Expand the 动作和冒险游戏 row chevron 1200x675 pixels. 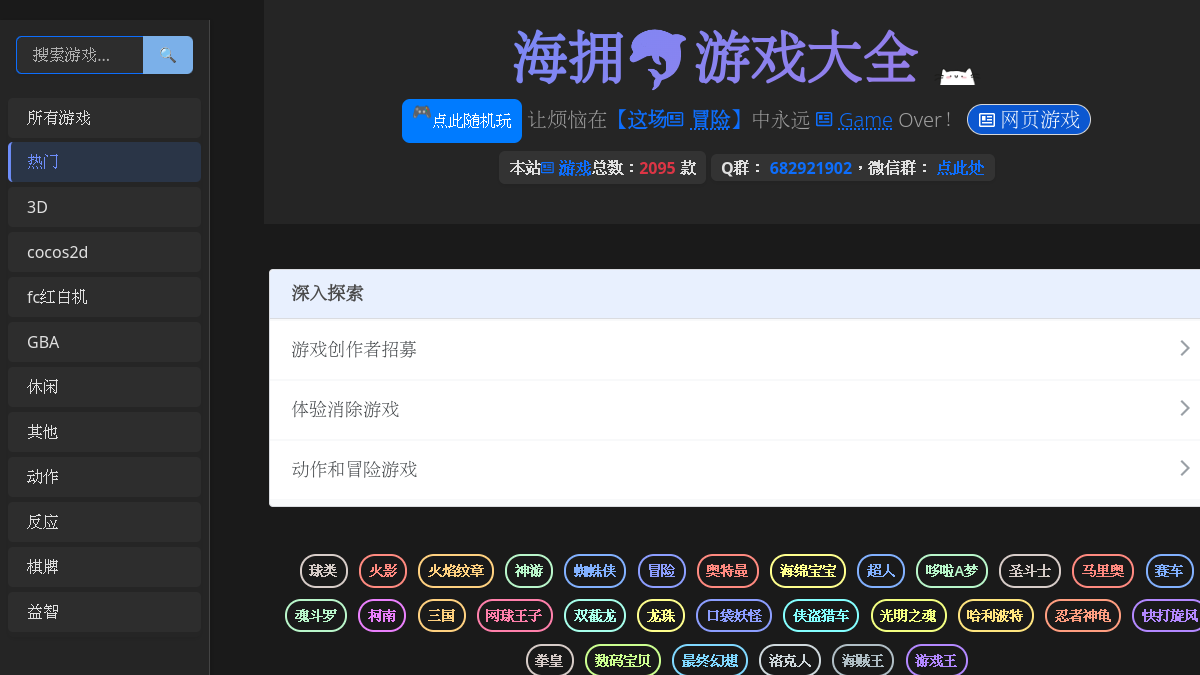[1185, 468]
